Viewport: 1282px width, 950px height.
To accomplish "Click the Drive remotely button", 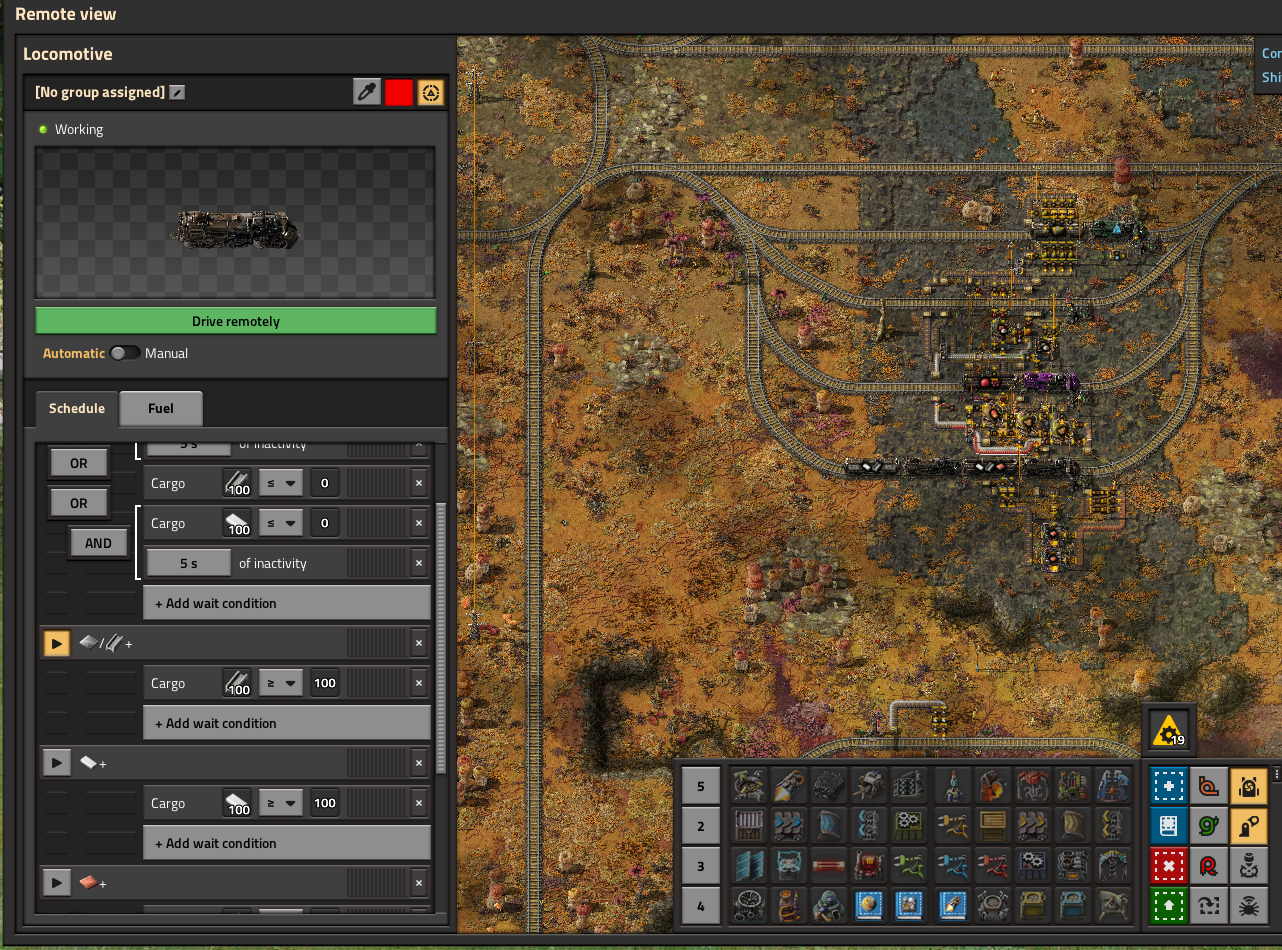I will pos(236,321).
